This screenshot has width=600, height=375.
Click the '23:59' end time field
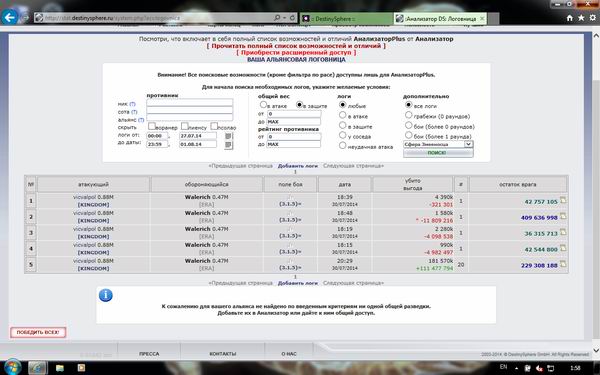tap(157, 144)
